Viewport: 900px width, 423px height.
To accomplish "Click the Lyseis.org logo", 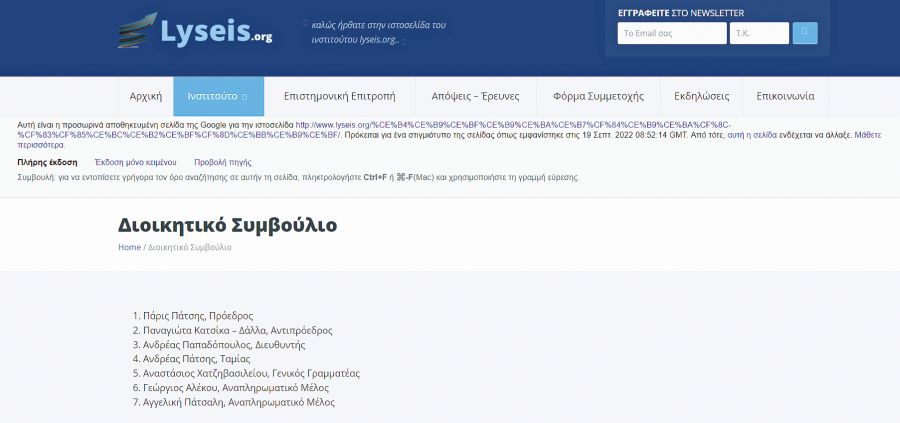I will 196,32.
